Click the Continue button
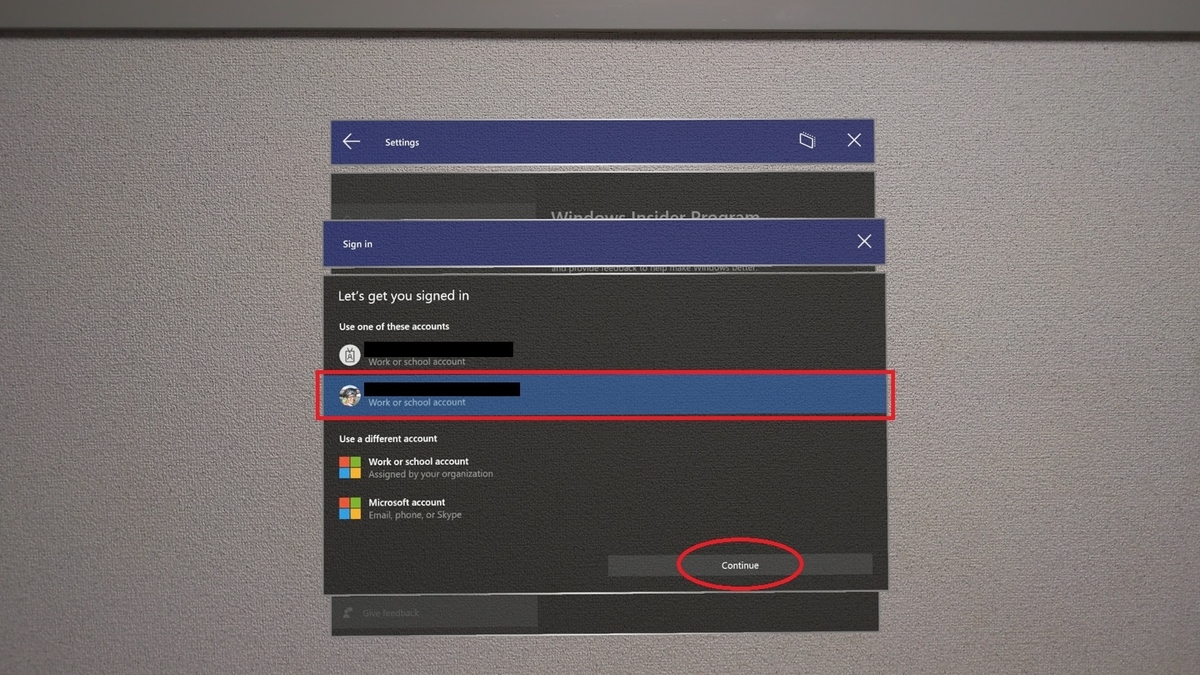Viewport: 1200px width, 675px height. 740,565
